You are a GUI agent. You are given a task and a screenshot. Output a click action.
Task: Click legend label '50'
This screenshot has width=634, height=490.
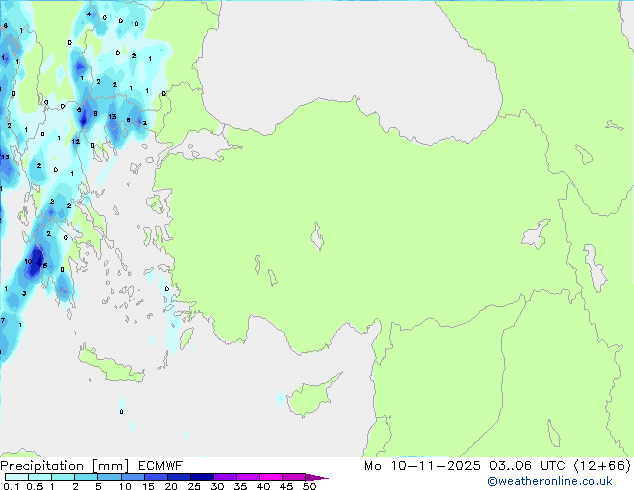[309, 486]
